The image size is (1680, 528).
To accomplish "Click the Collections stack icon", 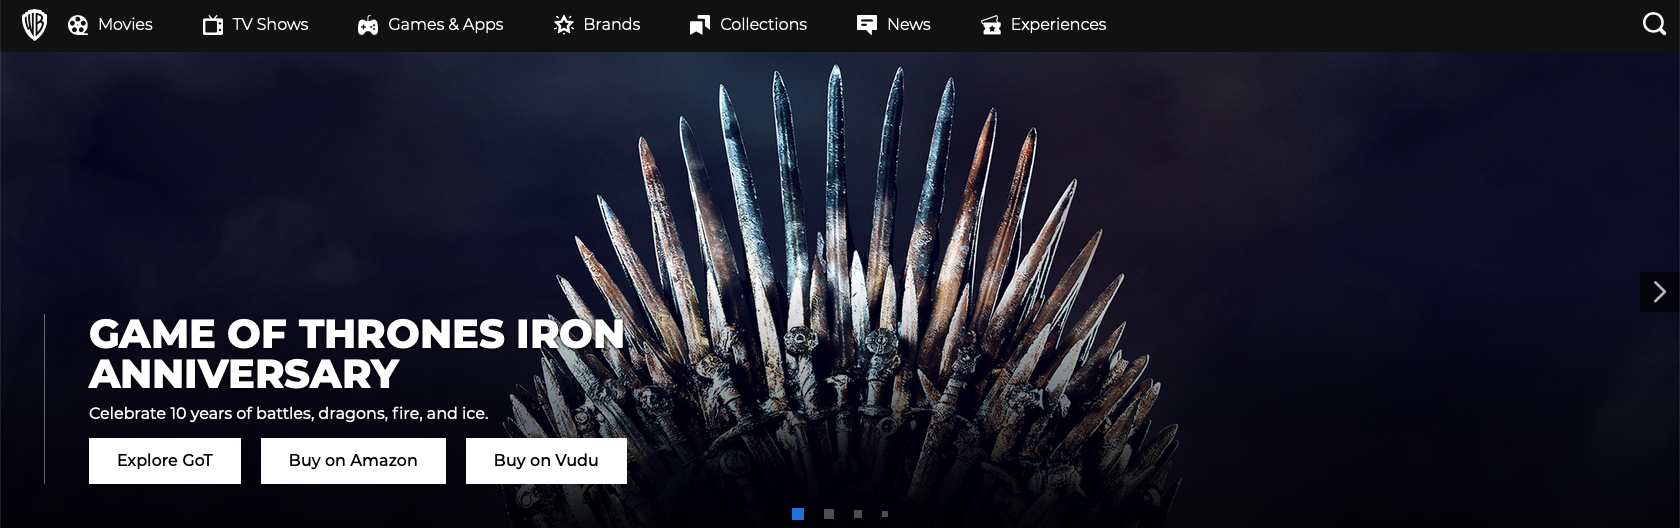I will pyautogui.click(x=700, y=25).
